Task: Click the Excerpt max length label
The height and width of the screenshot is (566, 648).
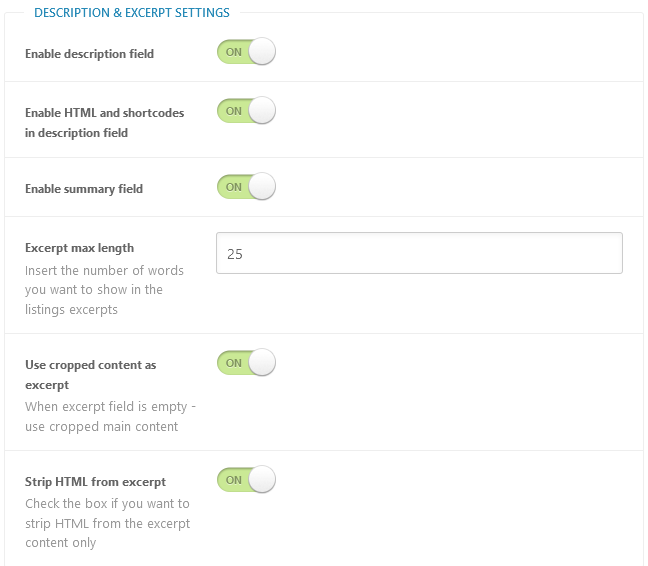Action: pyautogui.click(x=79, y=248)
